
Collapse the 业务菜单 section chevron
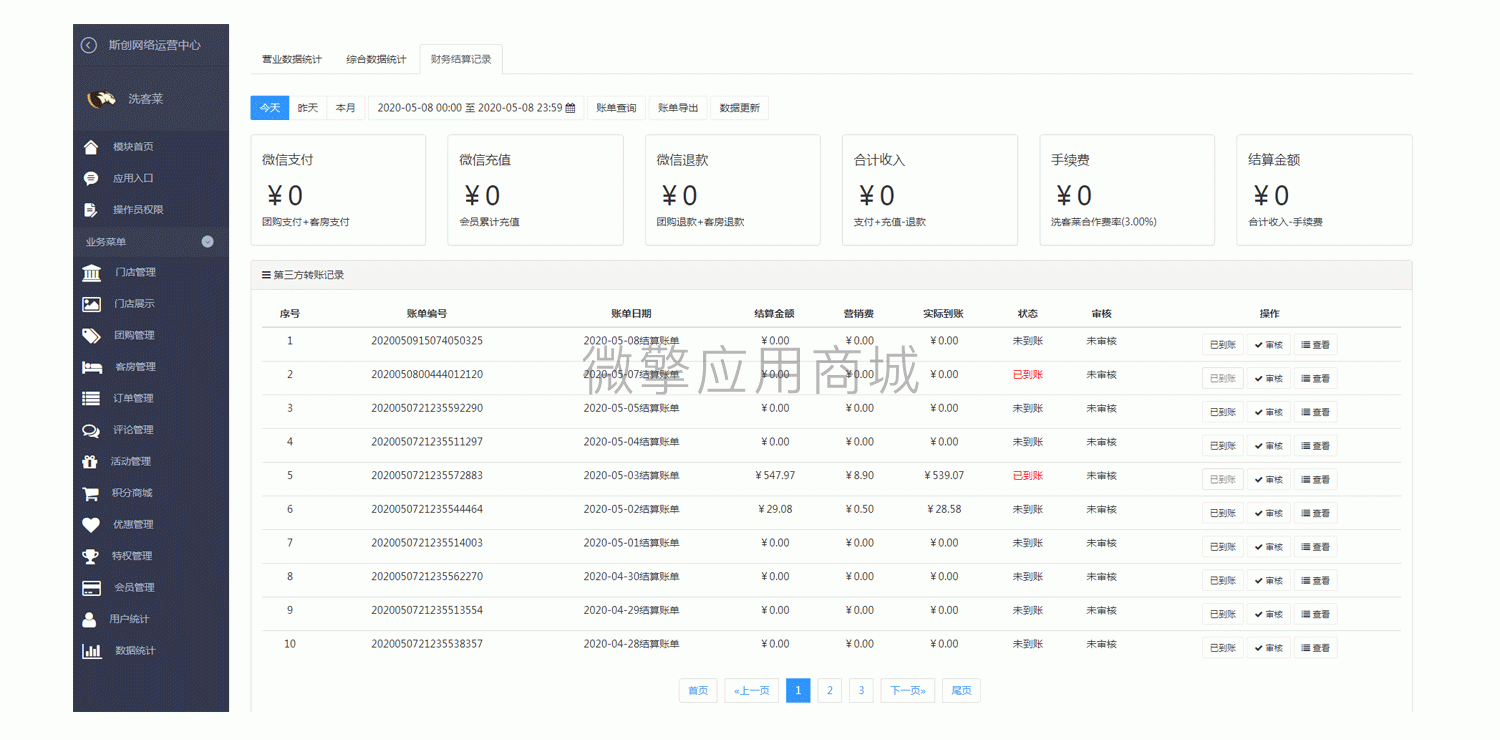pos(207,241)
